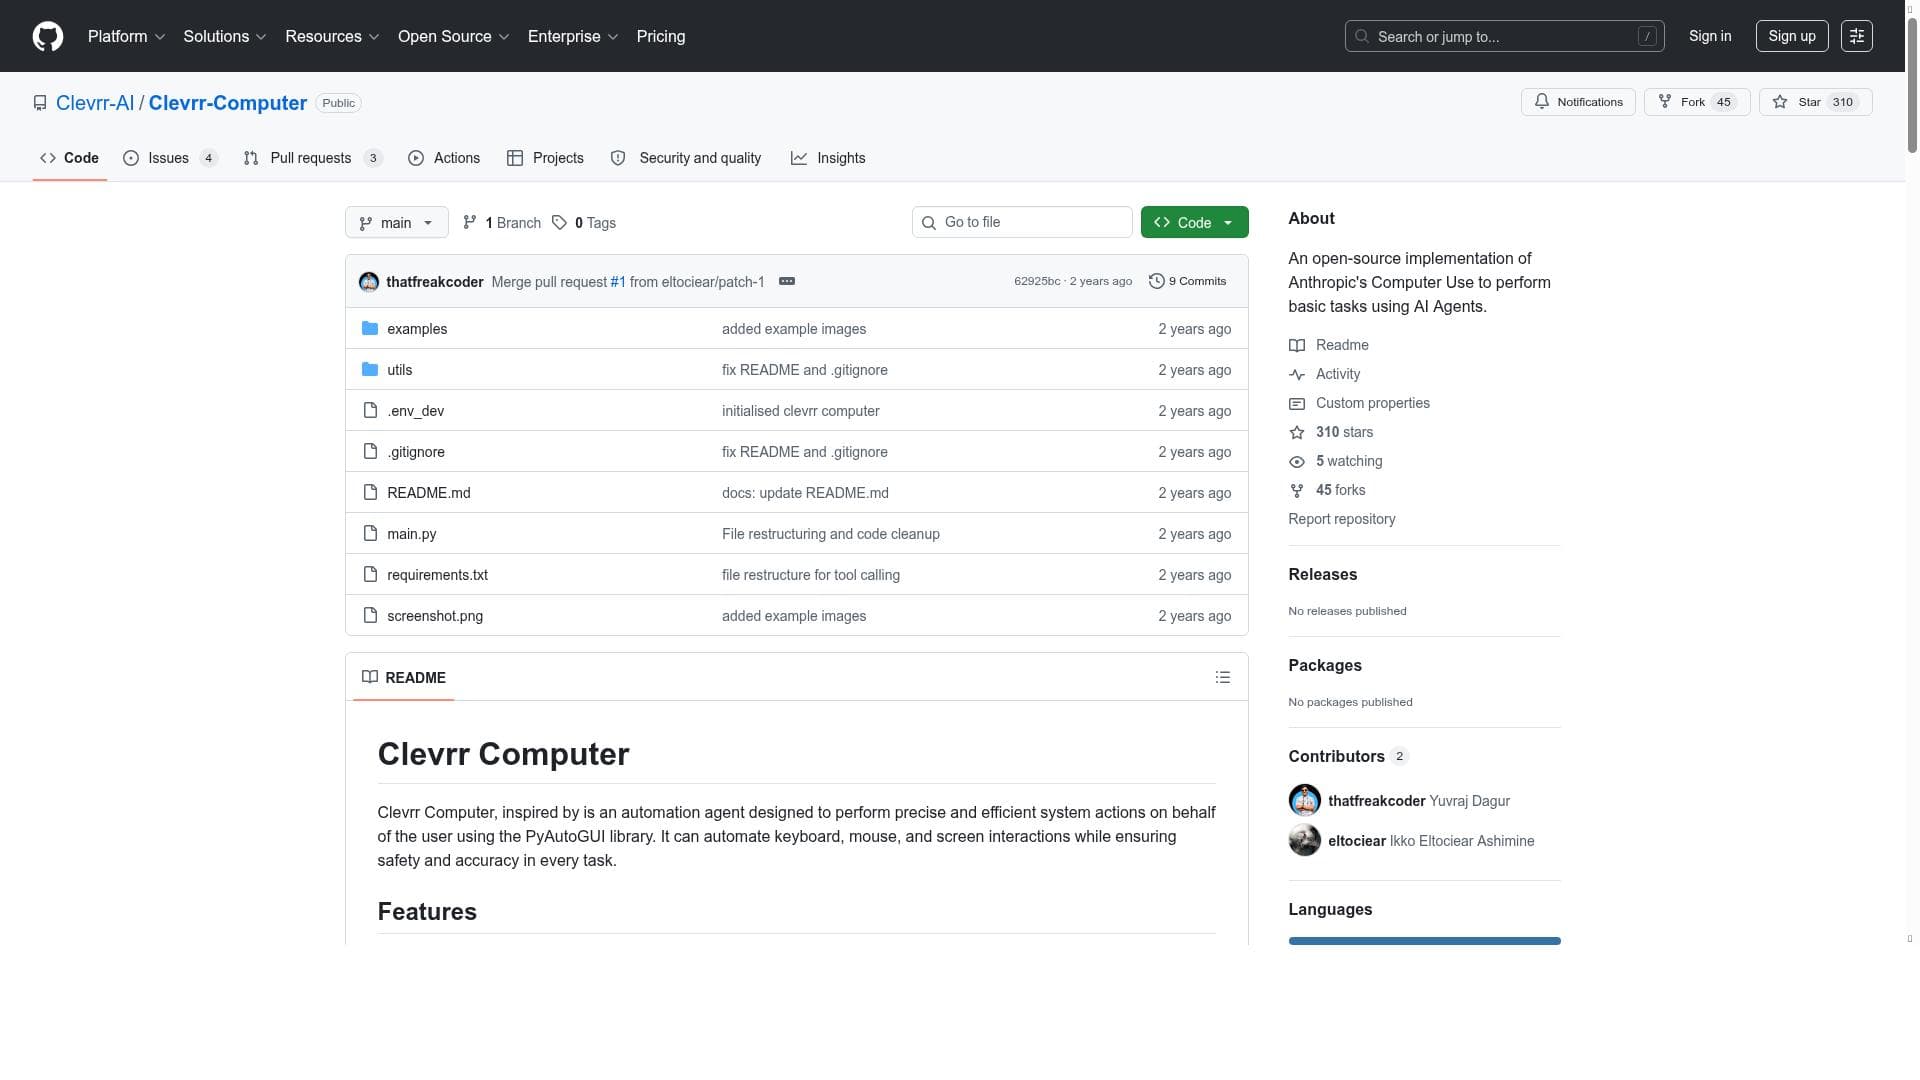
Task: Click the GitHub logo icon
Action: point(48,36)
